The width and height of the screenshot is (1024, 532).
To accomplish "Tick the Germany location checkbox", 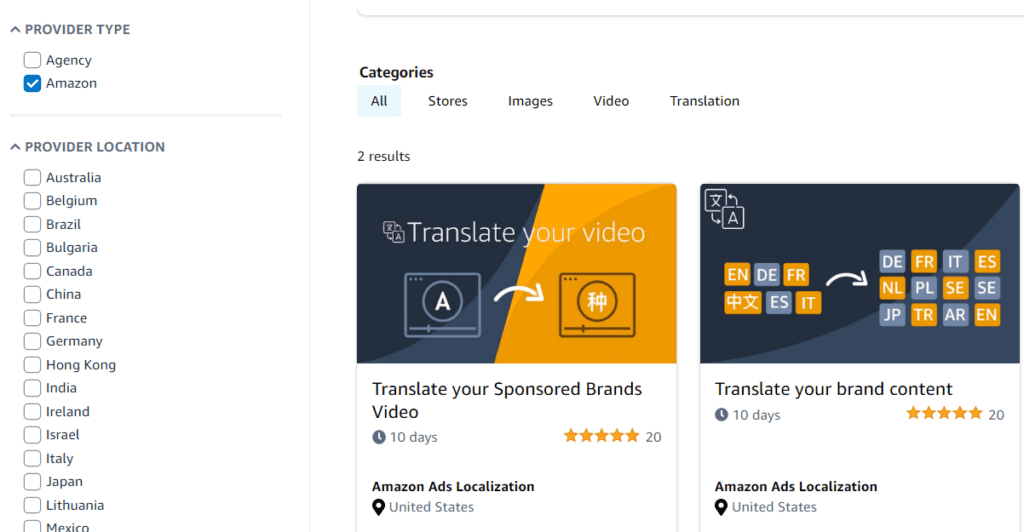I will click(x=32, y=341).
